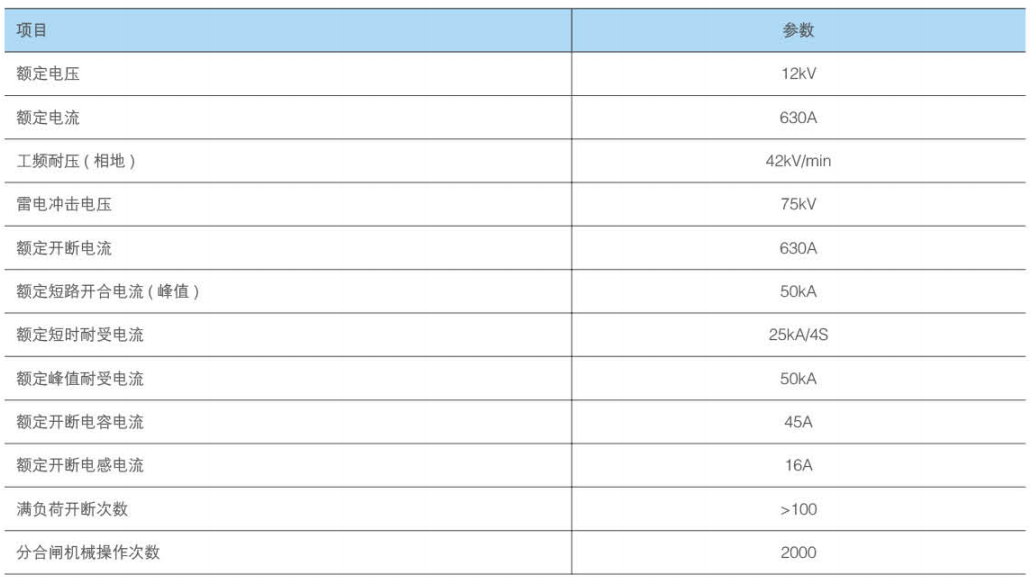
Task: Select the 额定短路开合电流（峰值）label
Action: [x=108, y=292]
